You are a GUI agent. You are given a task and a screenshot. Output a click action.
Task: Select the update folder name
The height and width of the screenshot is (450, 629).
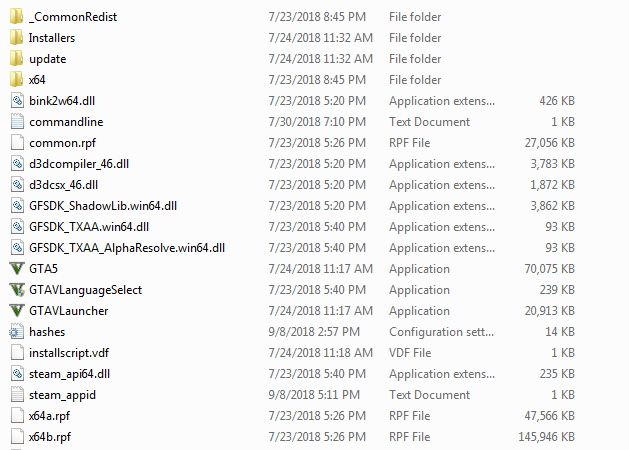pos(48,59)
